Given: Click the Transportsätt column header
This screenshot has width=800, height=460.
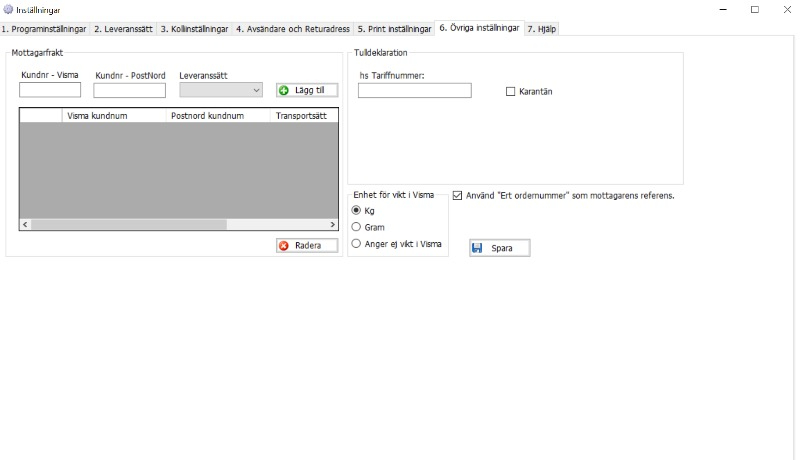Looking at the screenshot, I should (304, 116).
